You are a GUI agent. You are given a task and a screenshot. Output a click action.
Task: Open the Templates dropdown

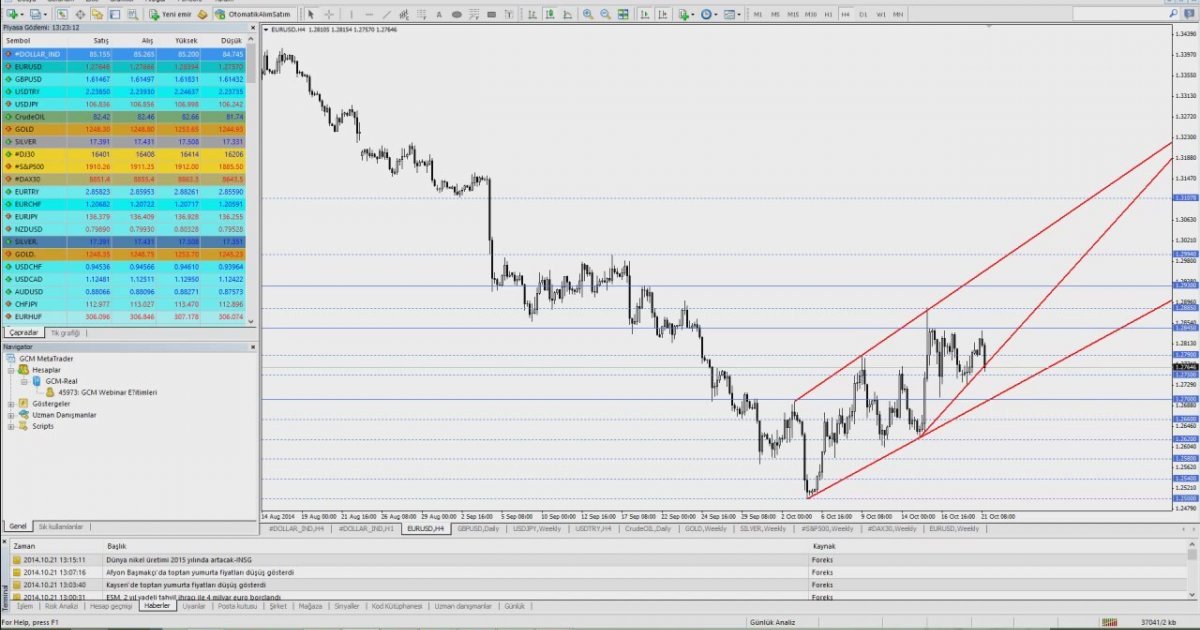click(732, 15)
